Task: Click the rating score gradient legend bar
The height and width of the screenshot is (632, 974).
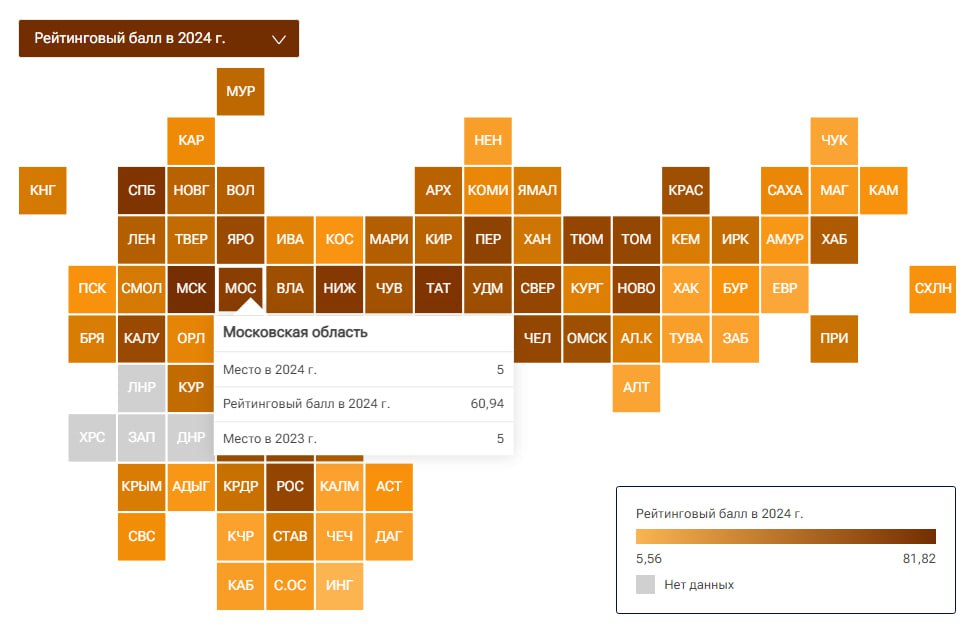Action: pyautogui.click(x=785, y=536)
